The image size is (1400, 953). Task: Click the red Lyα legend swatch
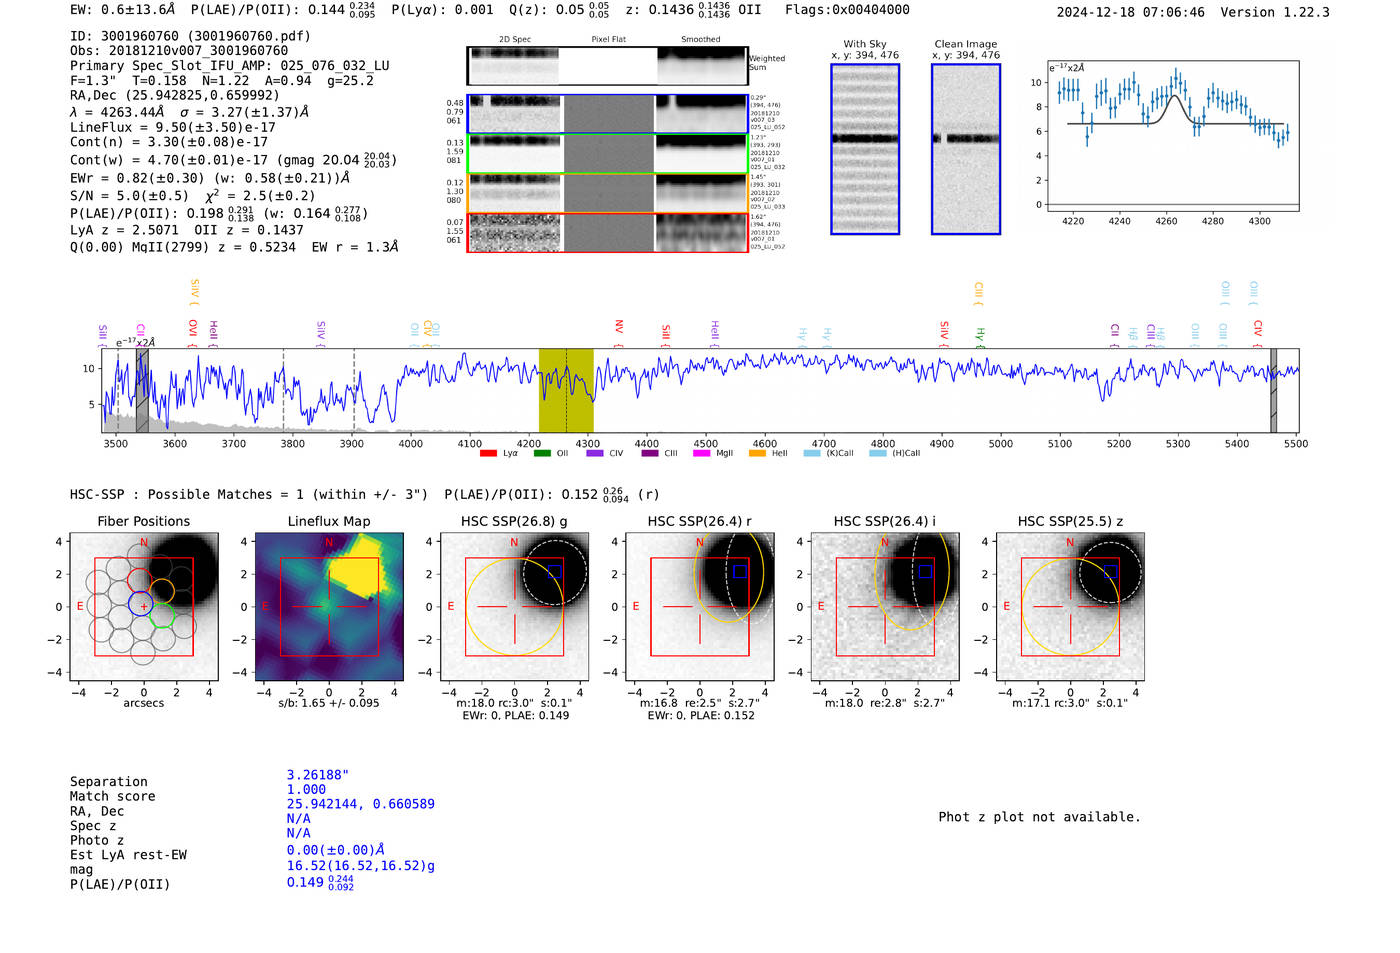[488, 453]
